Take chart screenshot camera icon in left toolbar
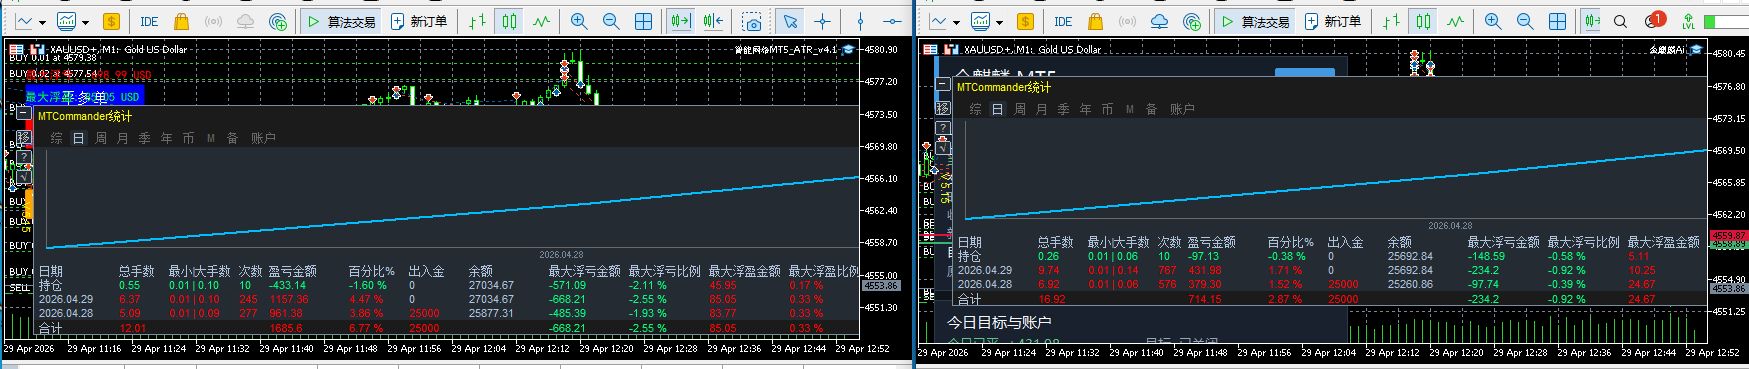Viewport: 1749px width, 369px height. [752, 21]
